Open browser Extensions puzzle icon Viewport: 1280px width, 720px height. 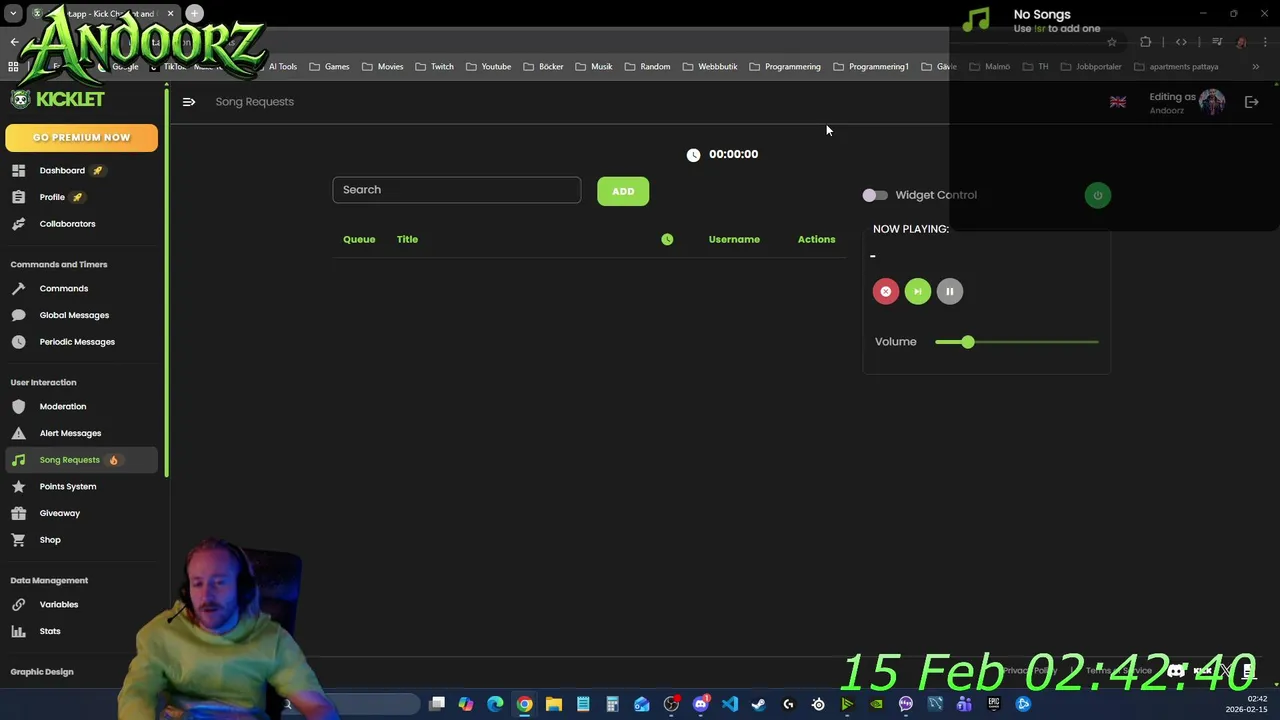(x=1145, y=42)
